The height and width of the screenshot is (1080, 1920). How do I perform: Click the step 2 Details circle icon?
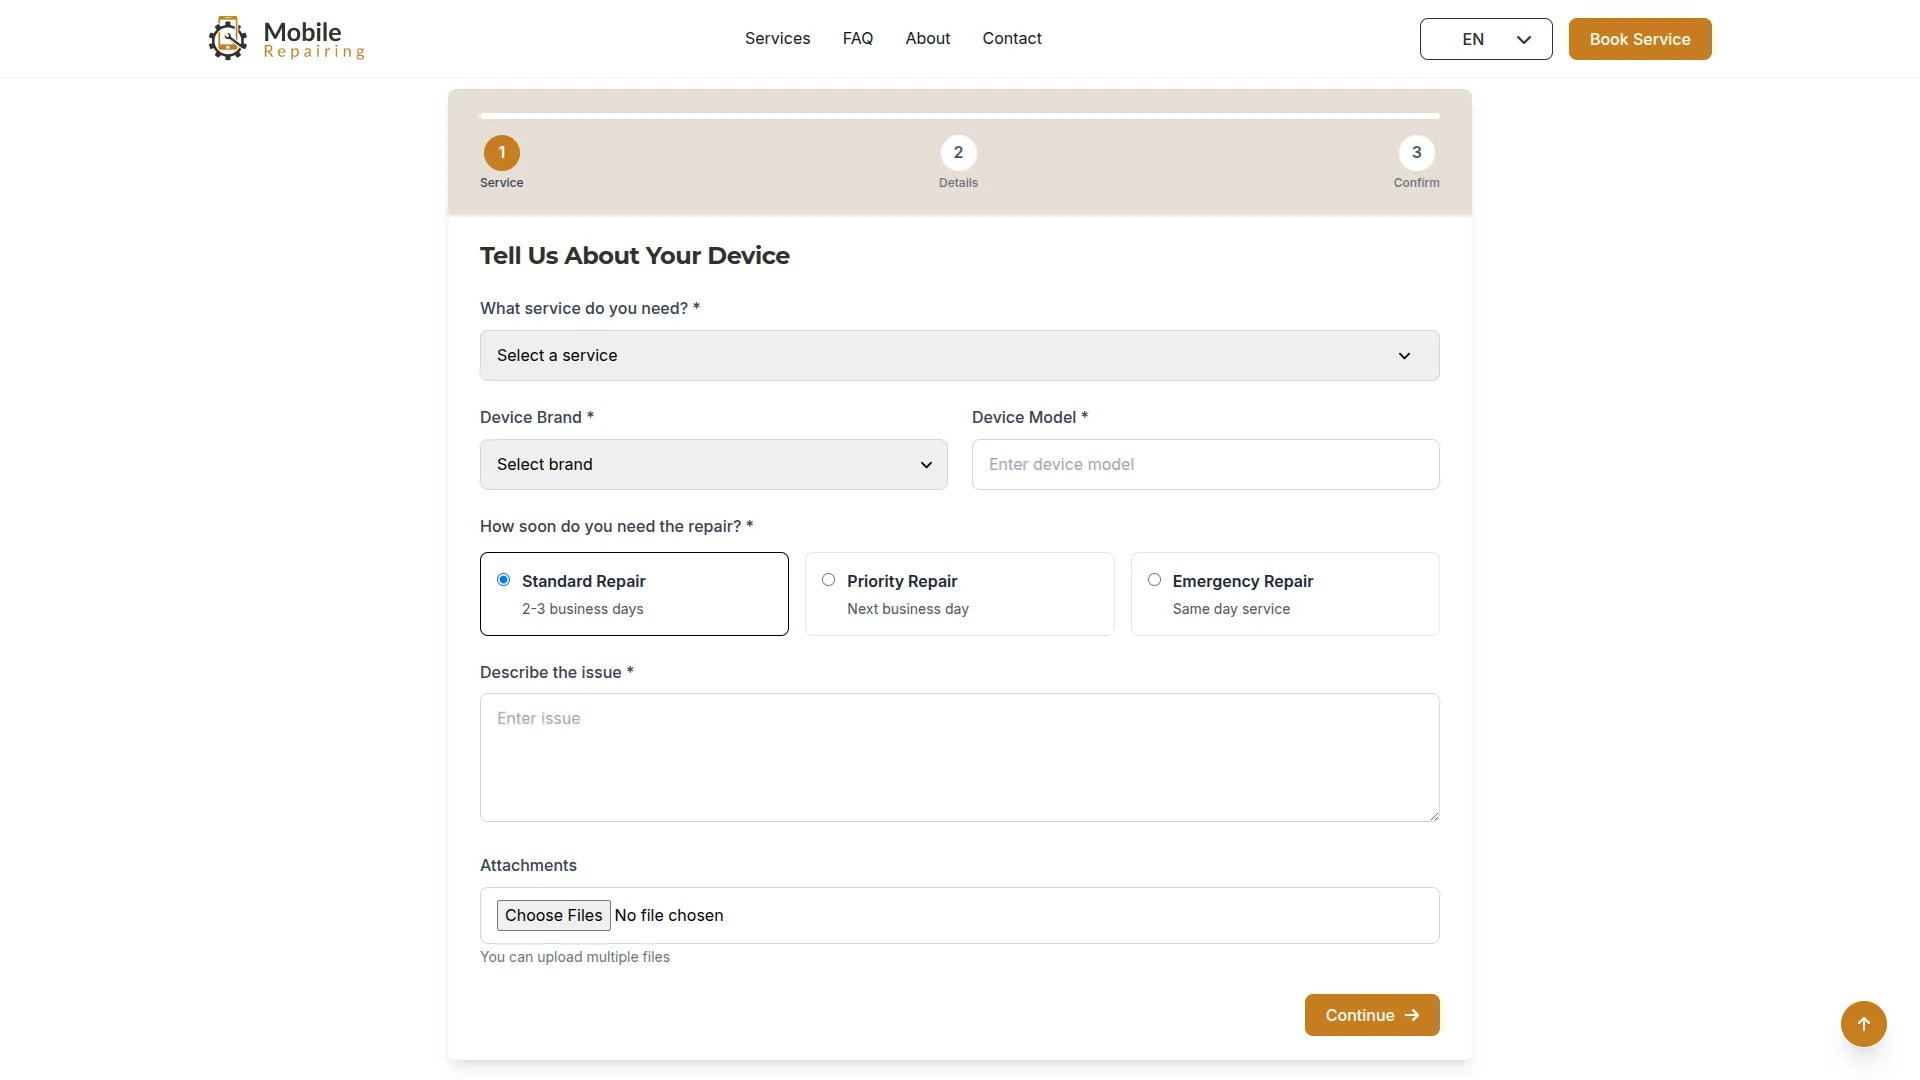957,152
